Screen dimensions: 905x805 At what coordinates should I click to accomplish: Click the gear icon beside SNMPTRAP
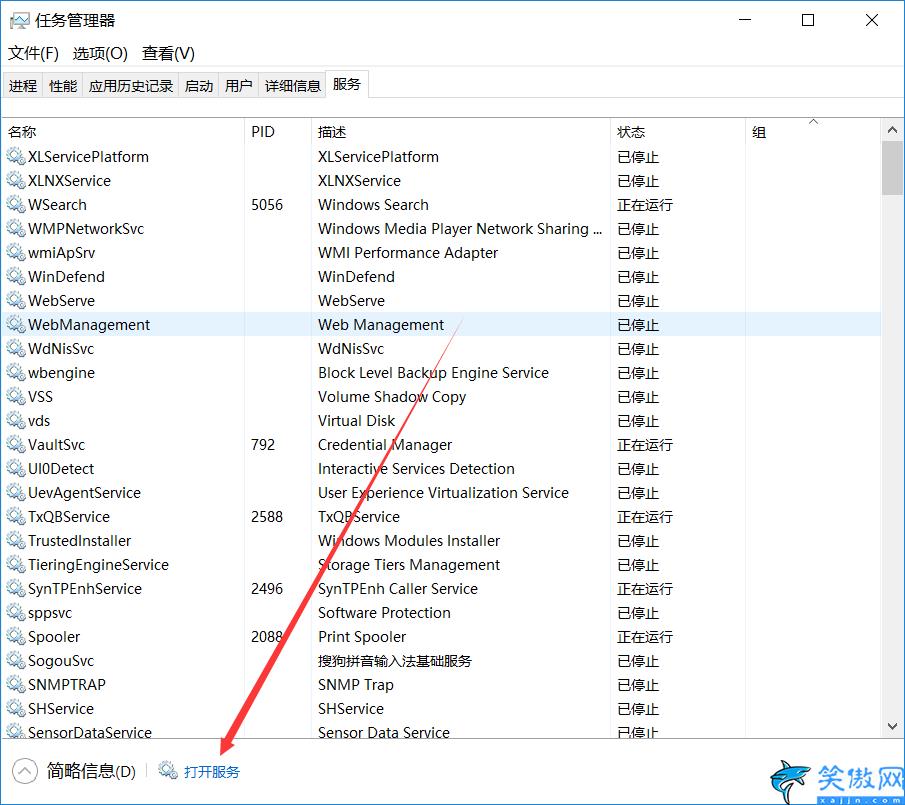[16, 684]
